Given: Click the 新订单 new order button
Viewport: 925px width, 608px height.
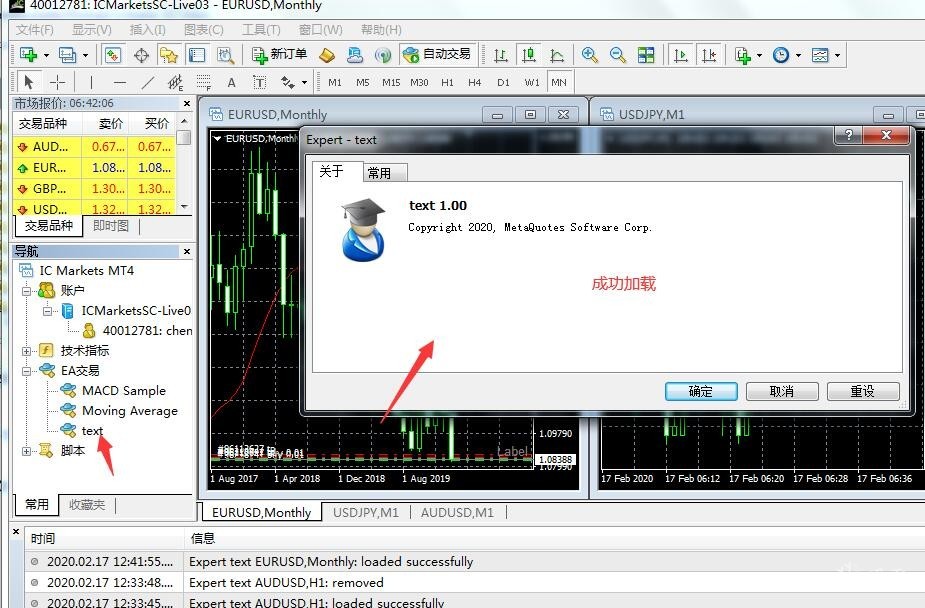Looking at the screenshot, I should pyautogui.click(x=279, y=55).
